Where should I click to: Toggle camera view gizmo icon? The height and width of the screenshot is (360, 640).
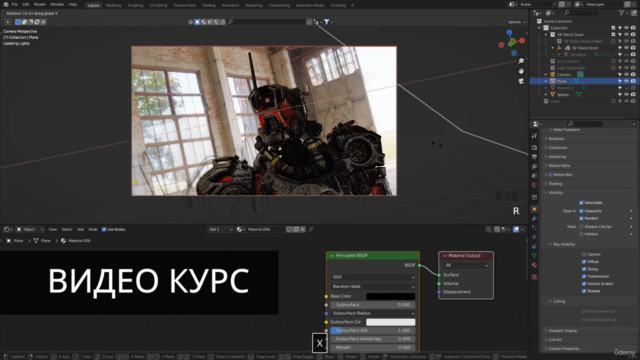(521, 81)
